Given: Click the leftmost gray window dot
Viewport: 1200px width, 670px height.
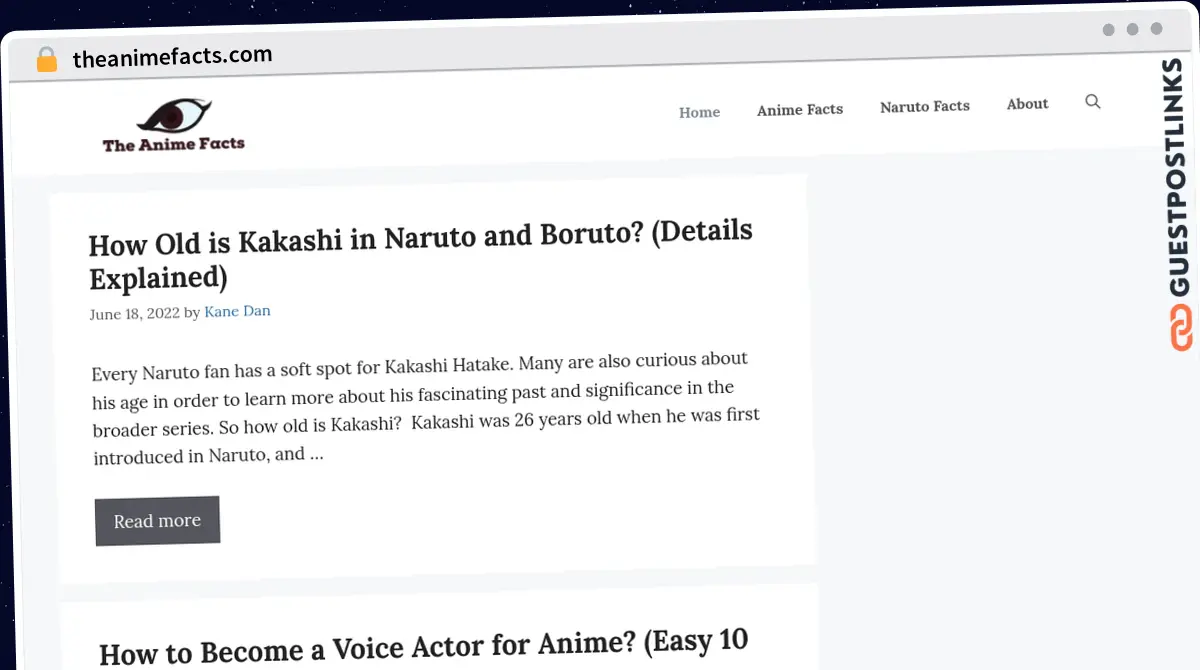Looking at the screenshot, I should coord(1108,30).
